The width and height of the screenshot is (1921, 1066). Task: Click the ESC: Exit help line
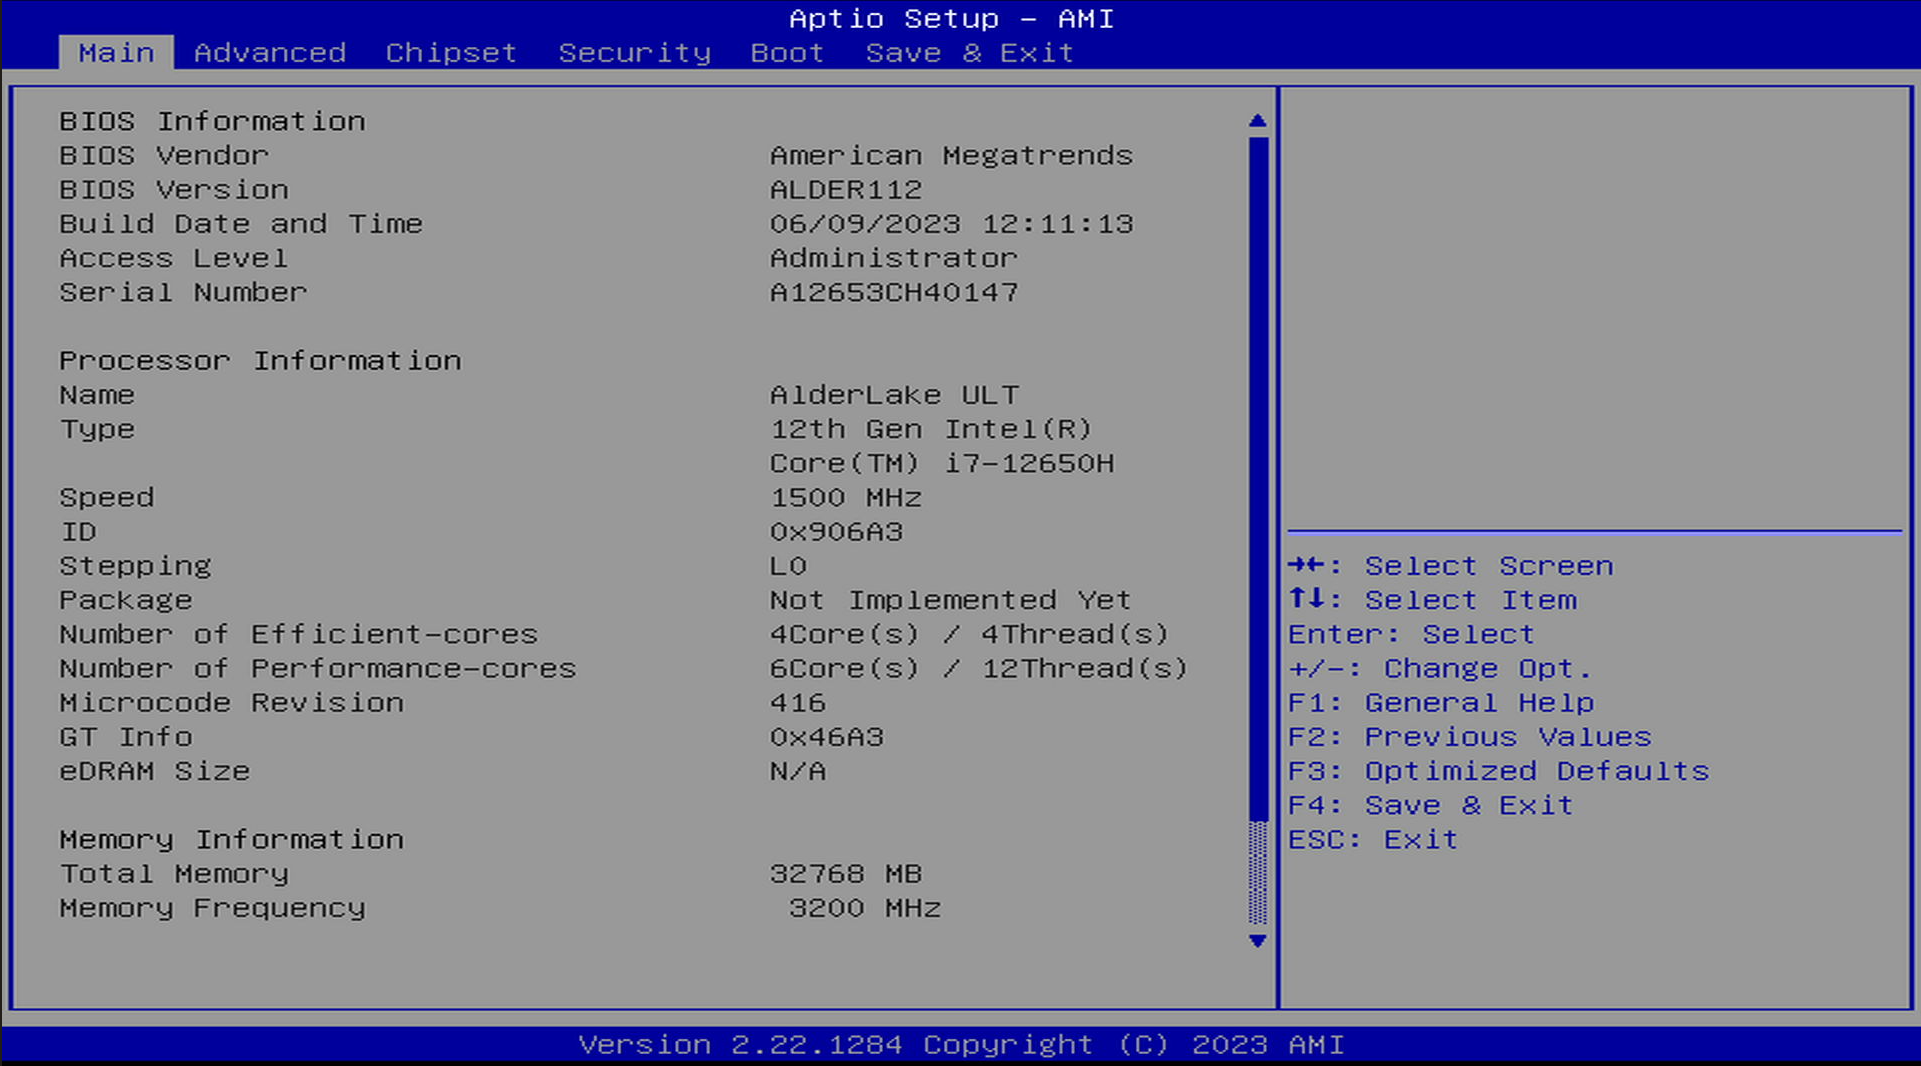pos(1373,839)
